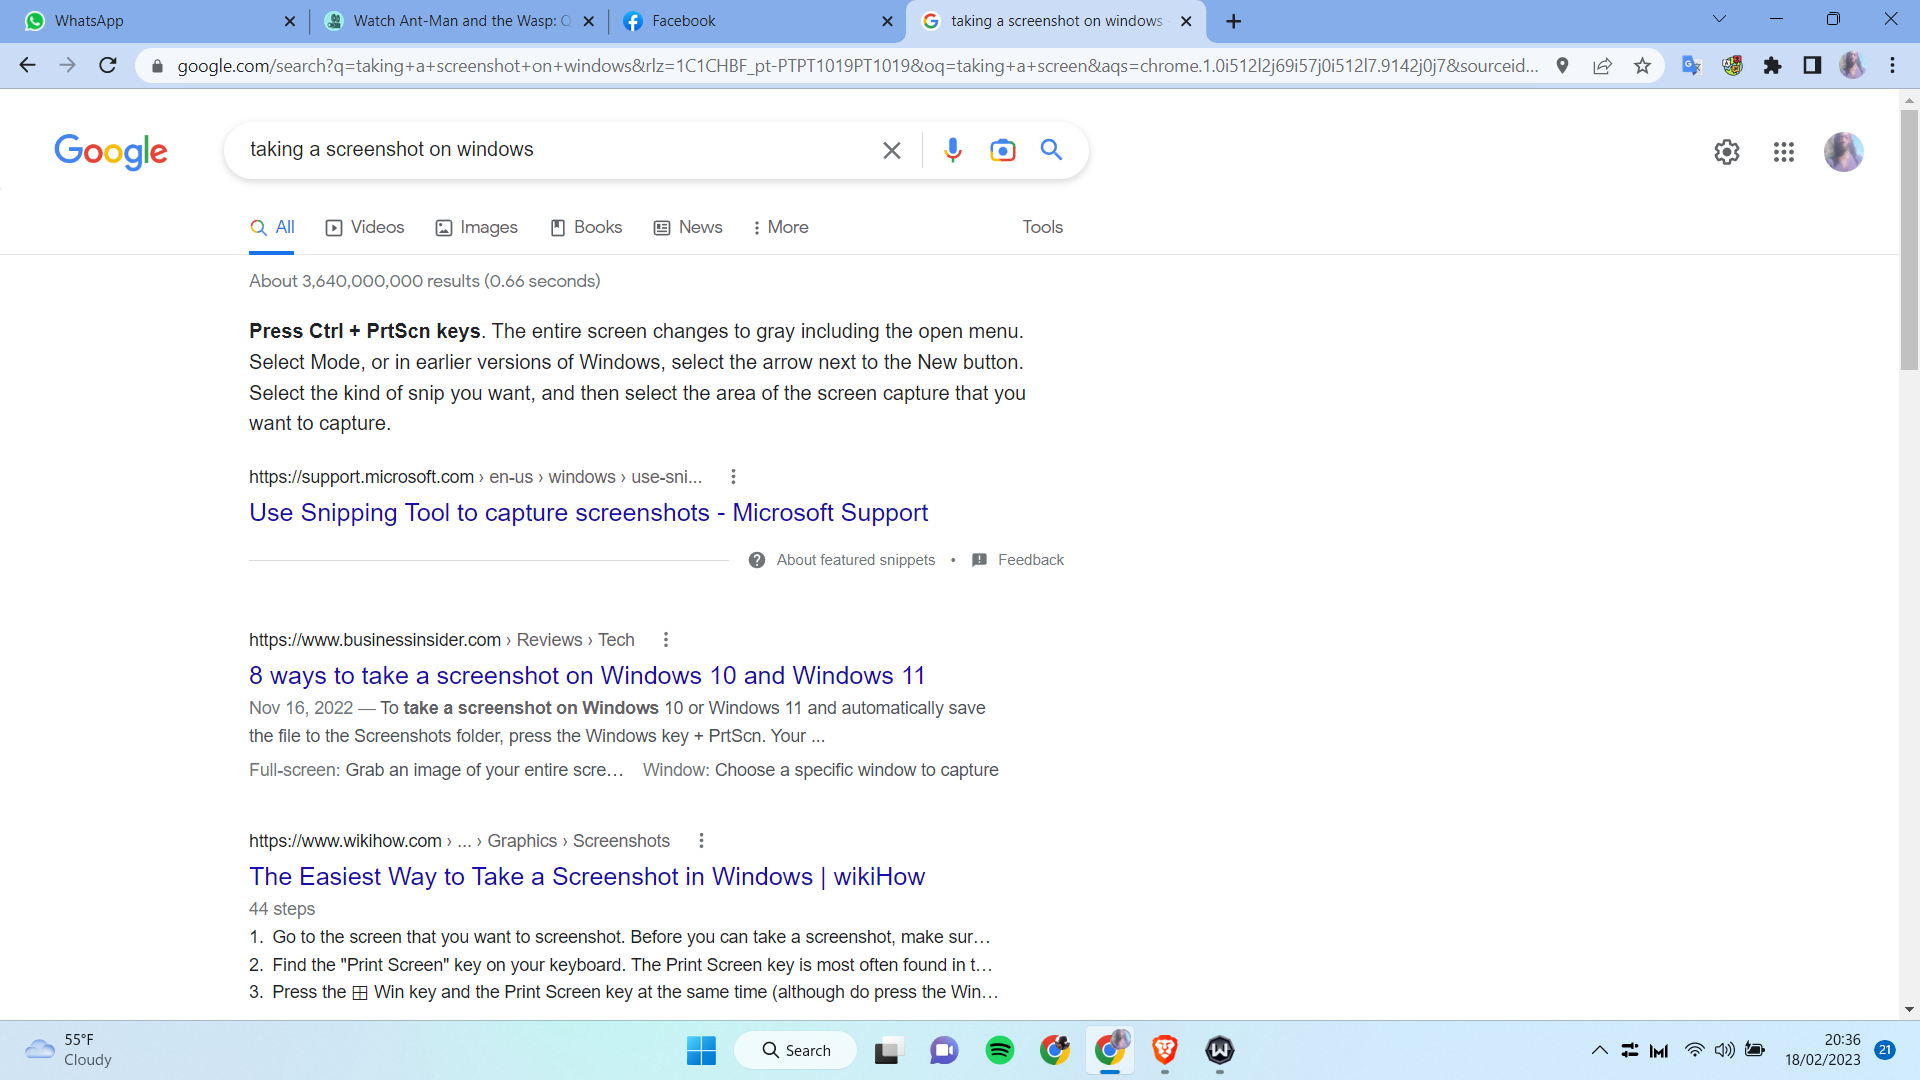Open Google search settings gear
Image resolution: width=1920 pixels, height=1080 pixels.
[1726, 152]
